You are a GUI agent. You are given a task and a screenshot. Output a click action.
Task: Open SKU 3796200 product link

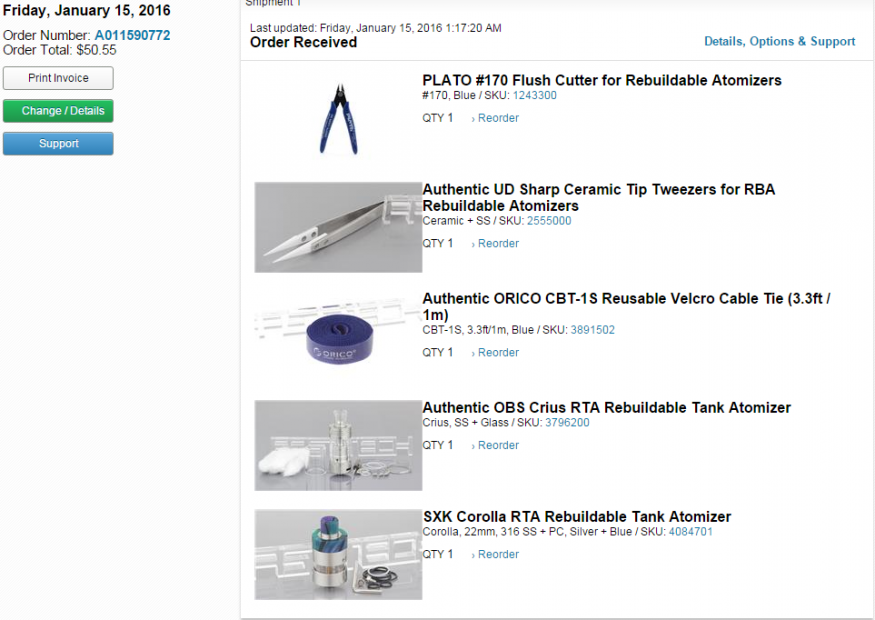[567, 422]
